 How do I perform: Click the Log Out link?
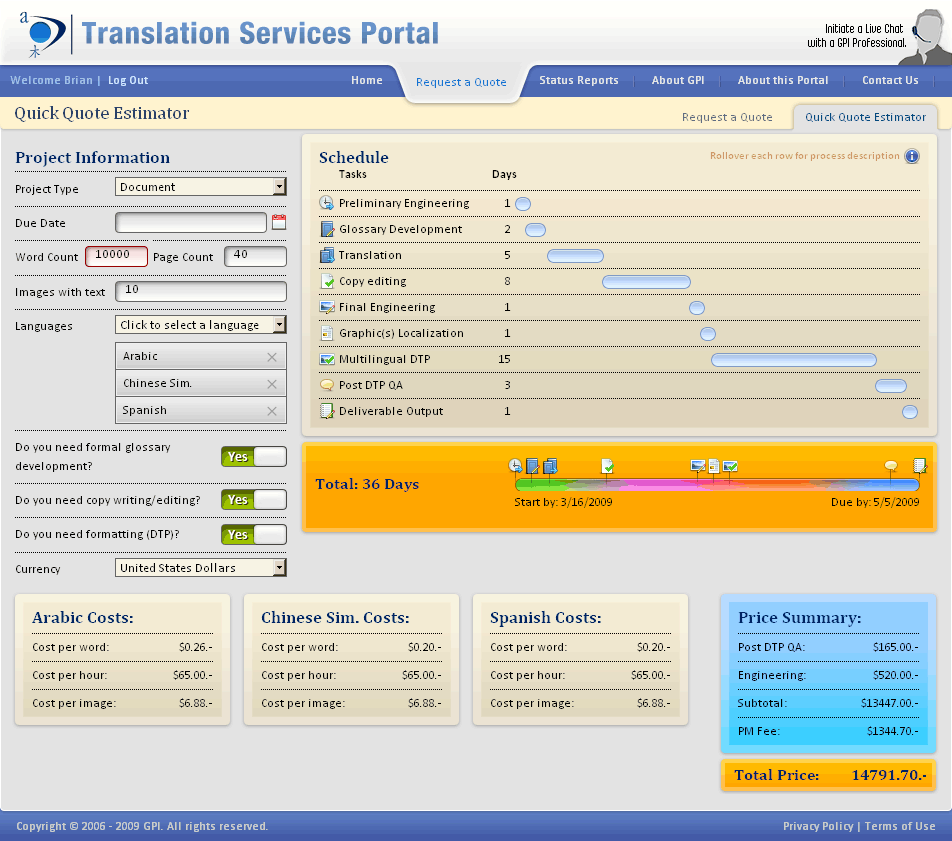tap(128, 81)
